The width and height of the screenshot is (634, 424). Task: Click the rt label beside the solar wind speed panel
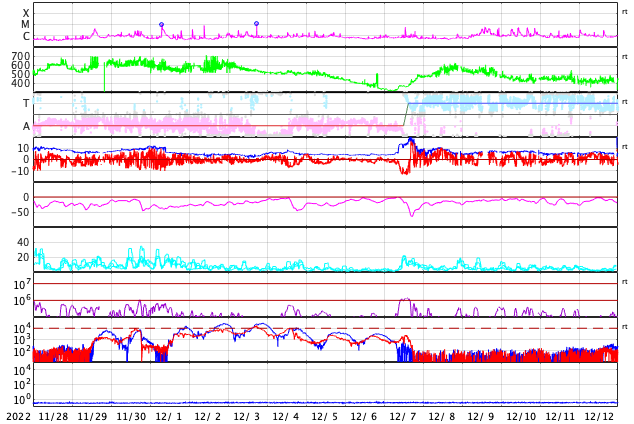pyautogui.click(x=625, y=57)
